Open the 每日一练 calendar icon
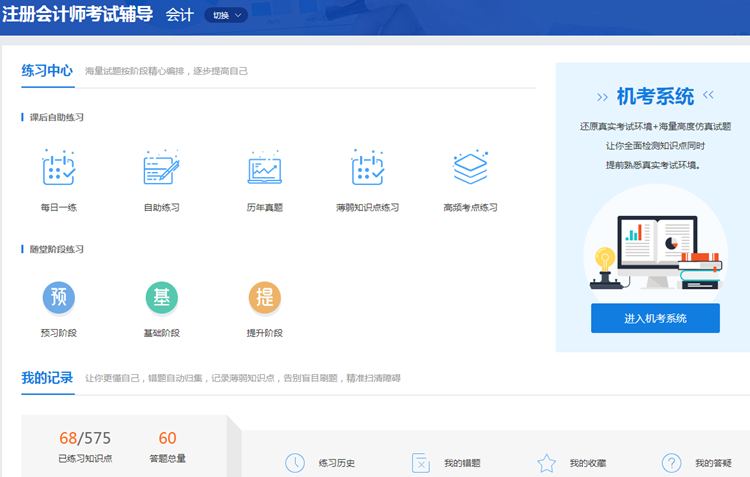 tap(59, 167)
